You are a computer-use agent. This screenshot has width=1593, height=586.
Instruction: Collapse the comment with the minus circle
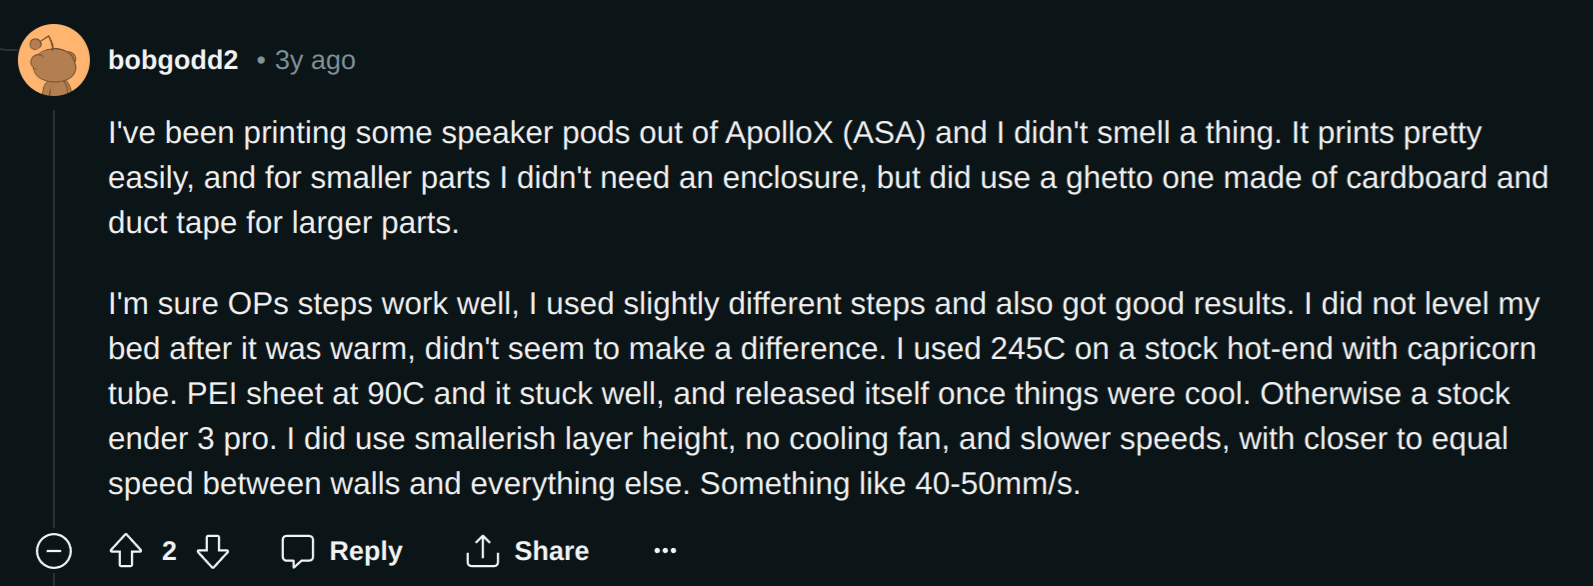point(54,551)
